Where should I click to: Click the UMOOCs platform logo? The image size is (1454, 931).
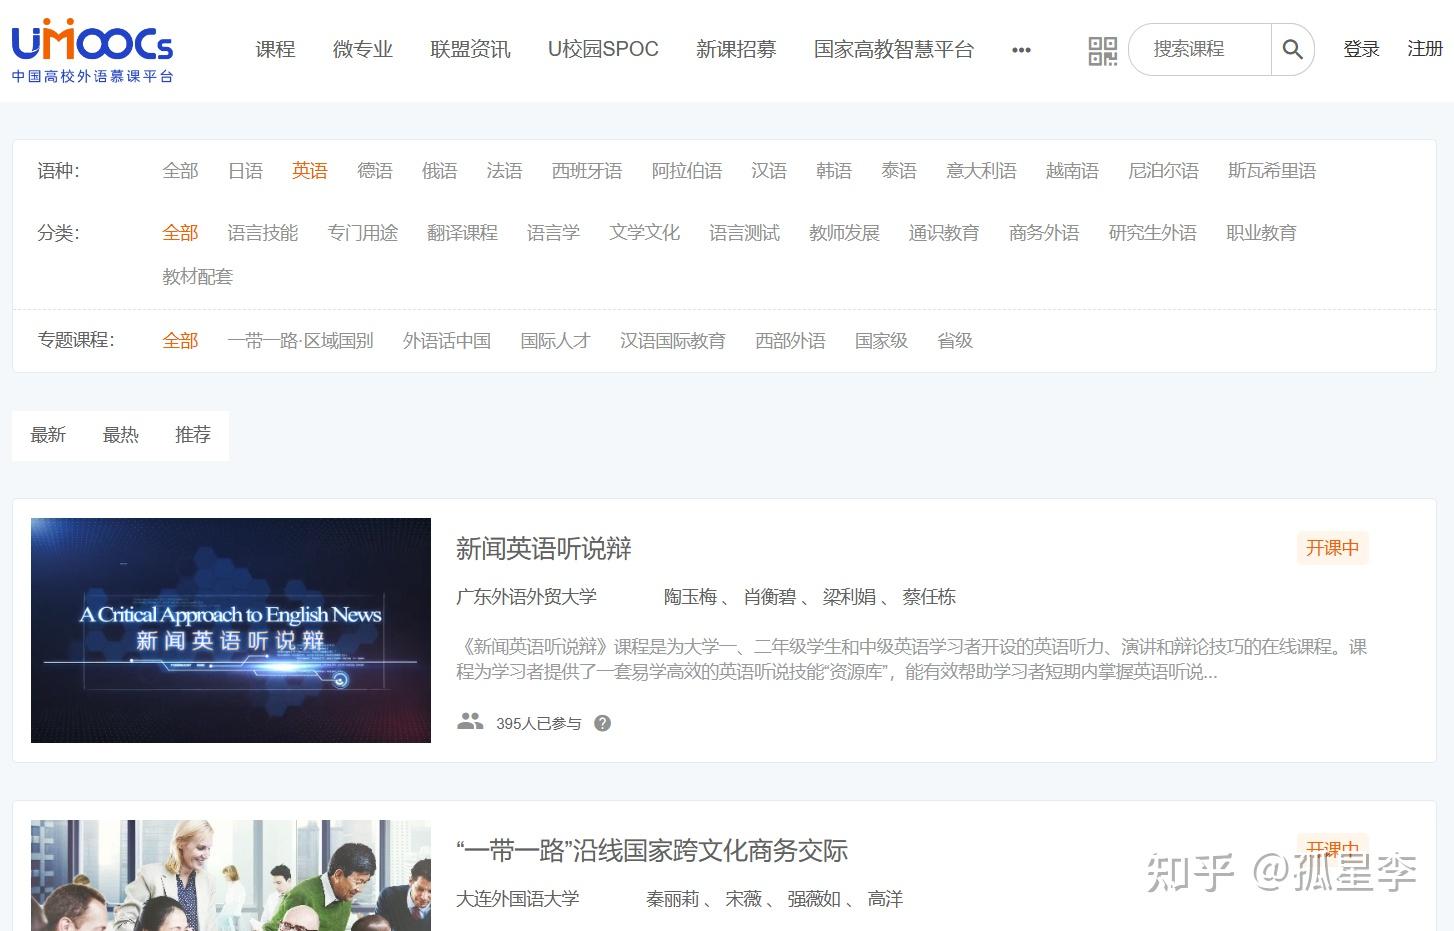91,45
